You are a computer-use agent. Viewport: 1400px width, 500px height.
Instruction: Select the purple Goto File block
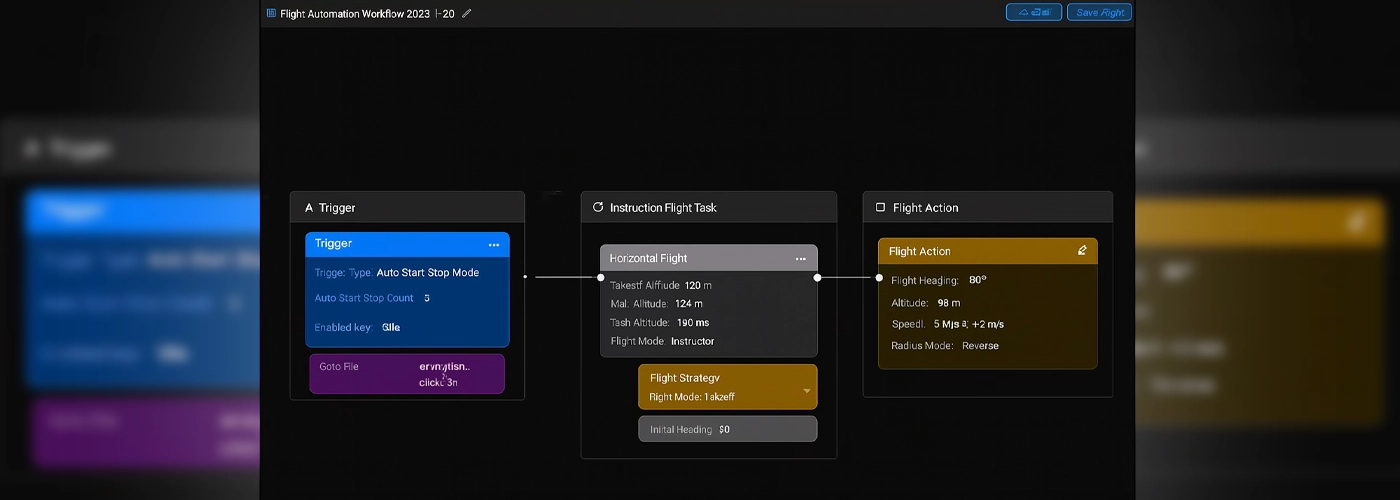pos(407,374)
